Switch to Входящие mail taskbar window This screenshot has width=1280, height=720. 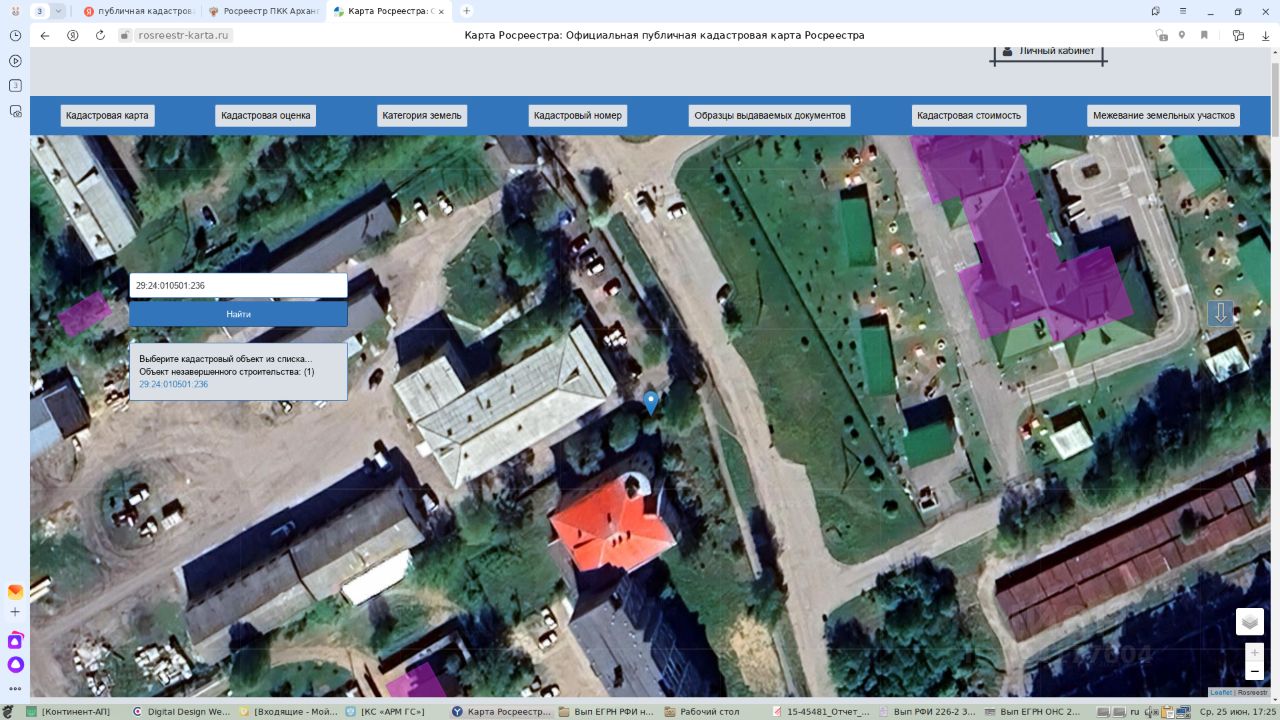290,712
